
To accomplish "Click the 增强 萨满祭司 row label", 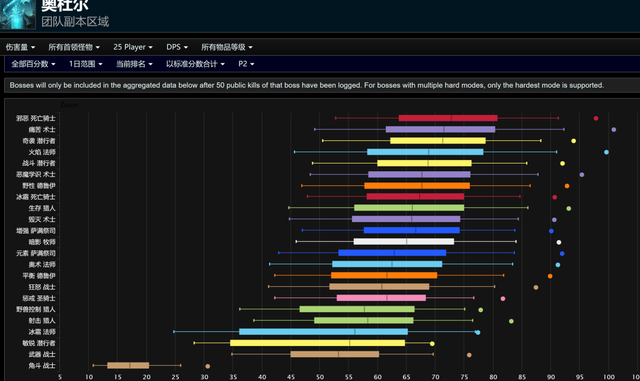I will 36,231.
